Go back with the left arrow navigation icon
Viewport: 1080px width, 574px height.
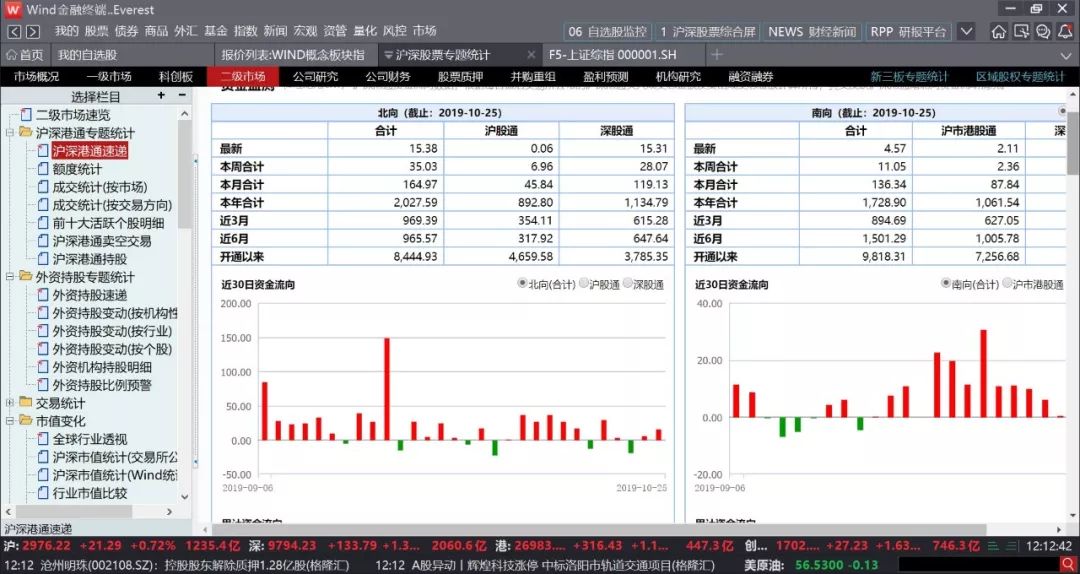point(14,32)
